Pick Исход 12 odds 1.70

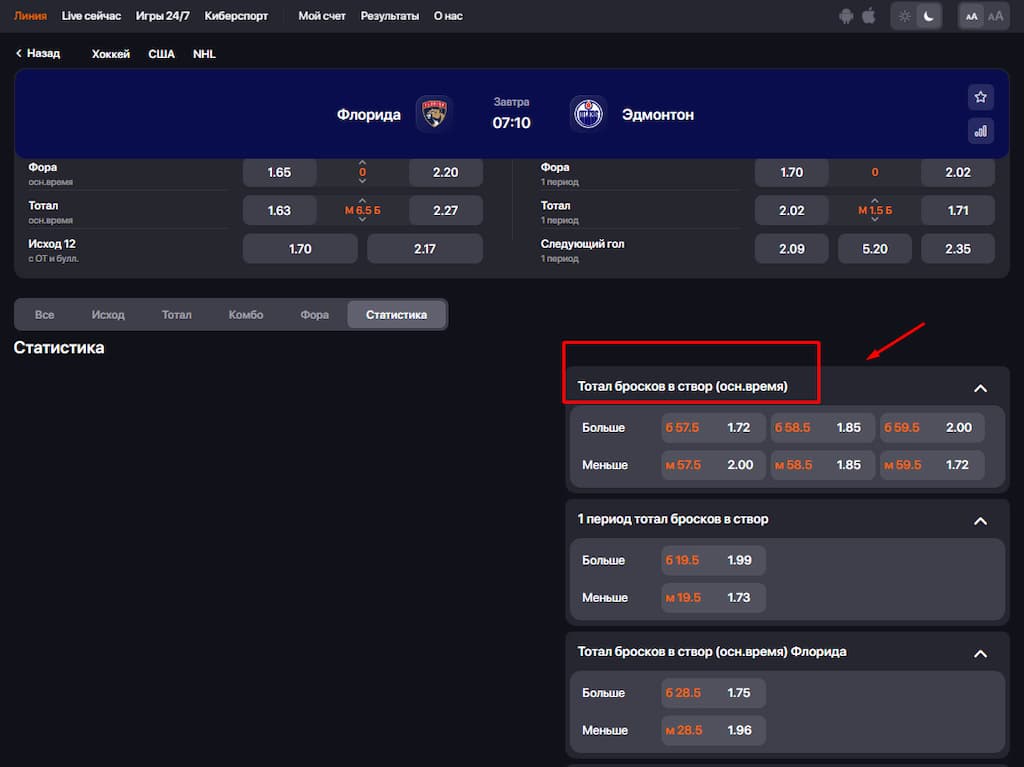click(300, 249)
